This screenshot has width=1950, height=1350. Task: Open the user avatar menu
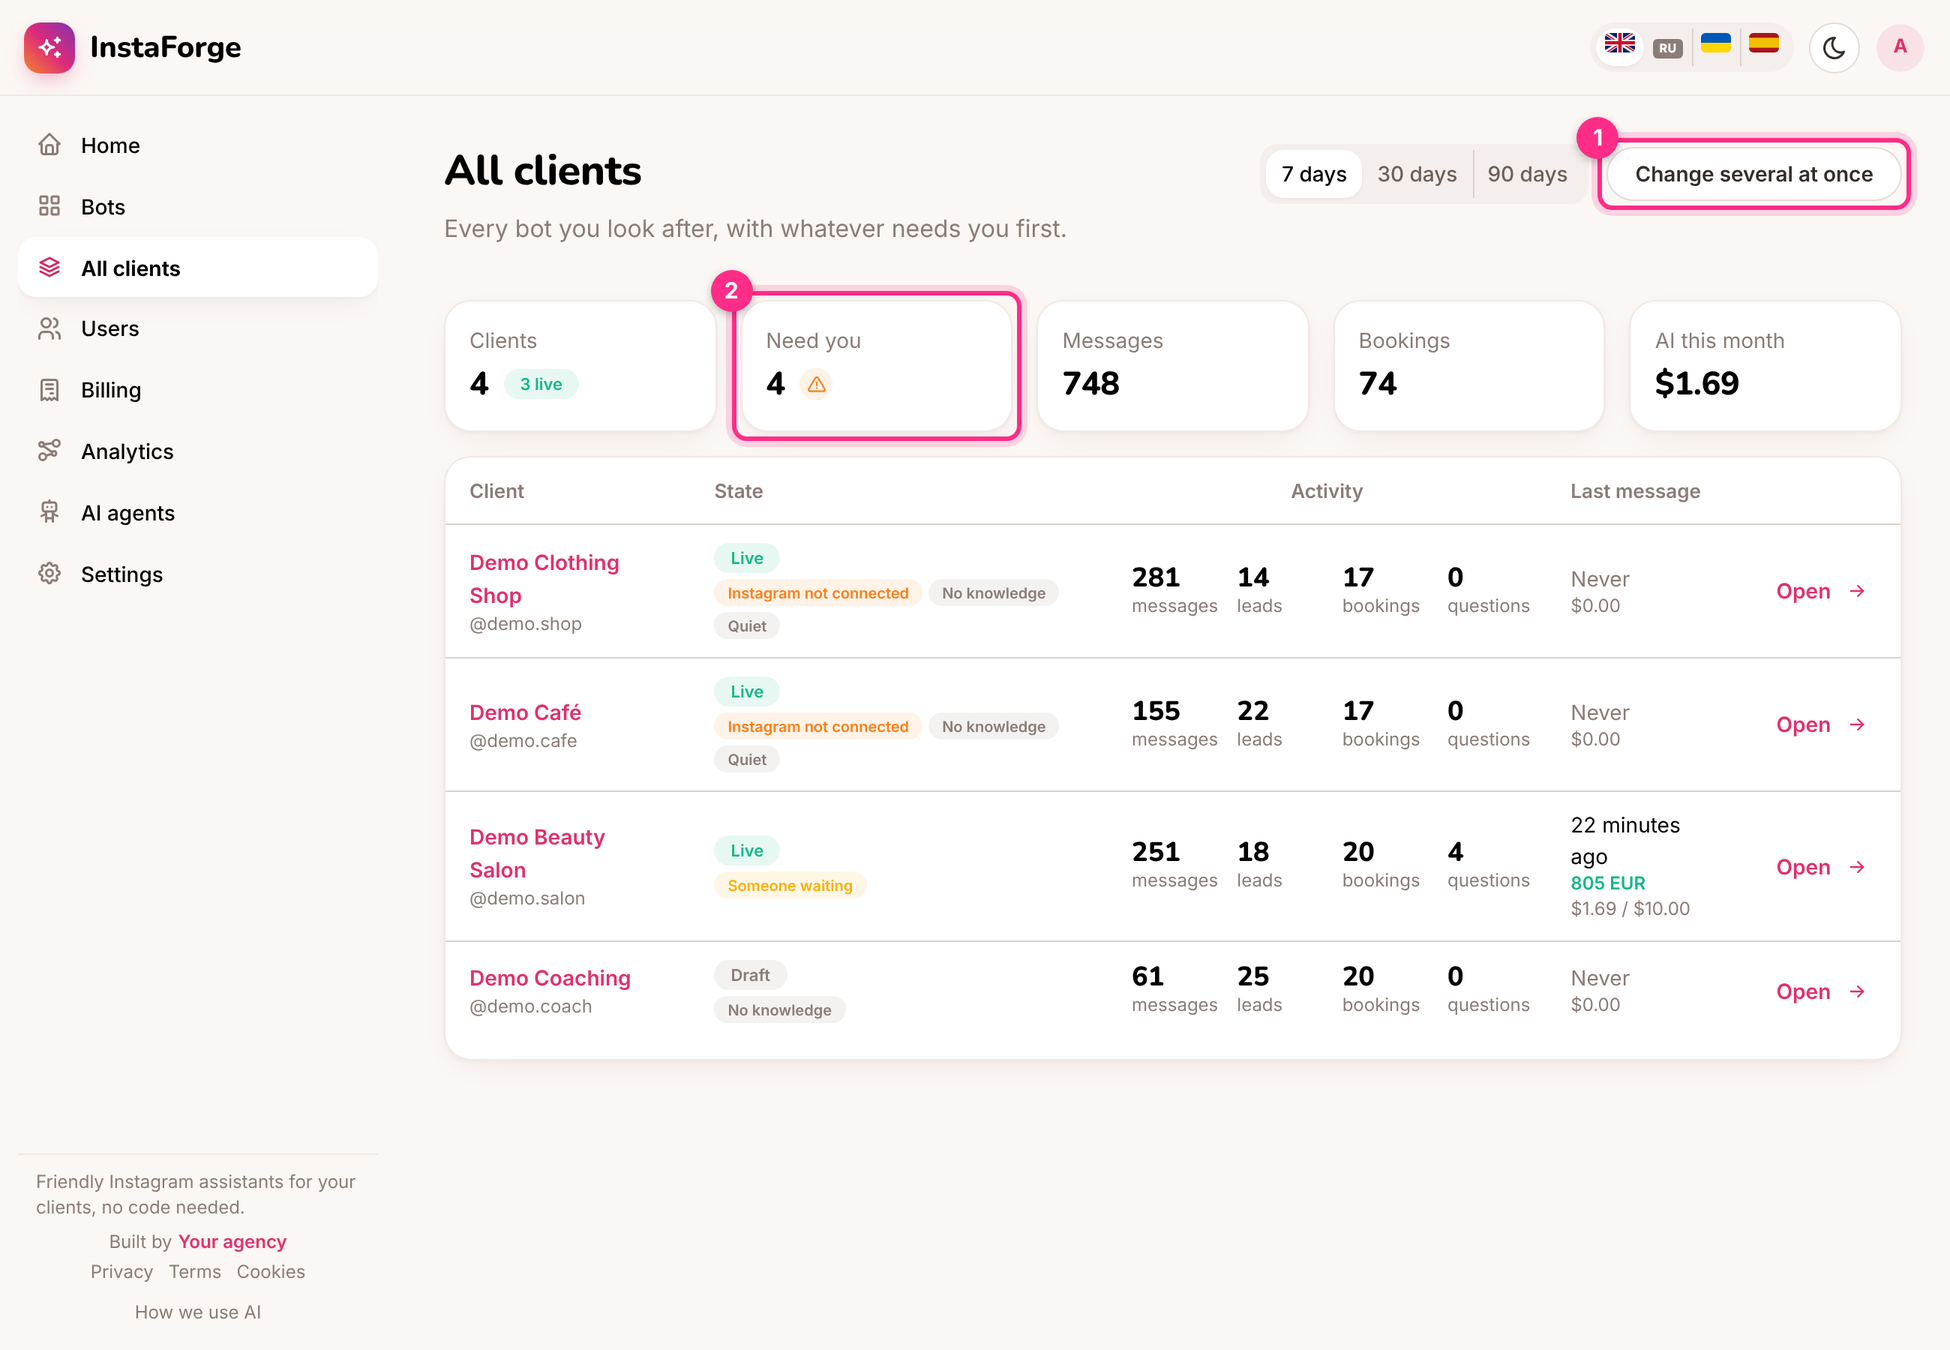(1900, 47)
